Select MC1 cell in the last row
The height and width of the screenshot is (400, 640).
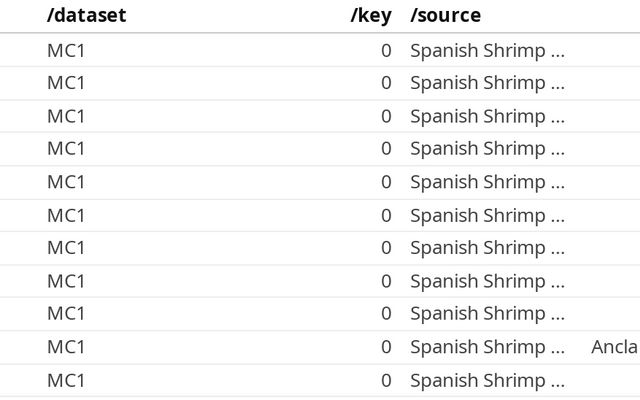[66, 380]
